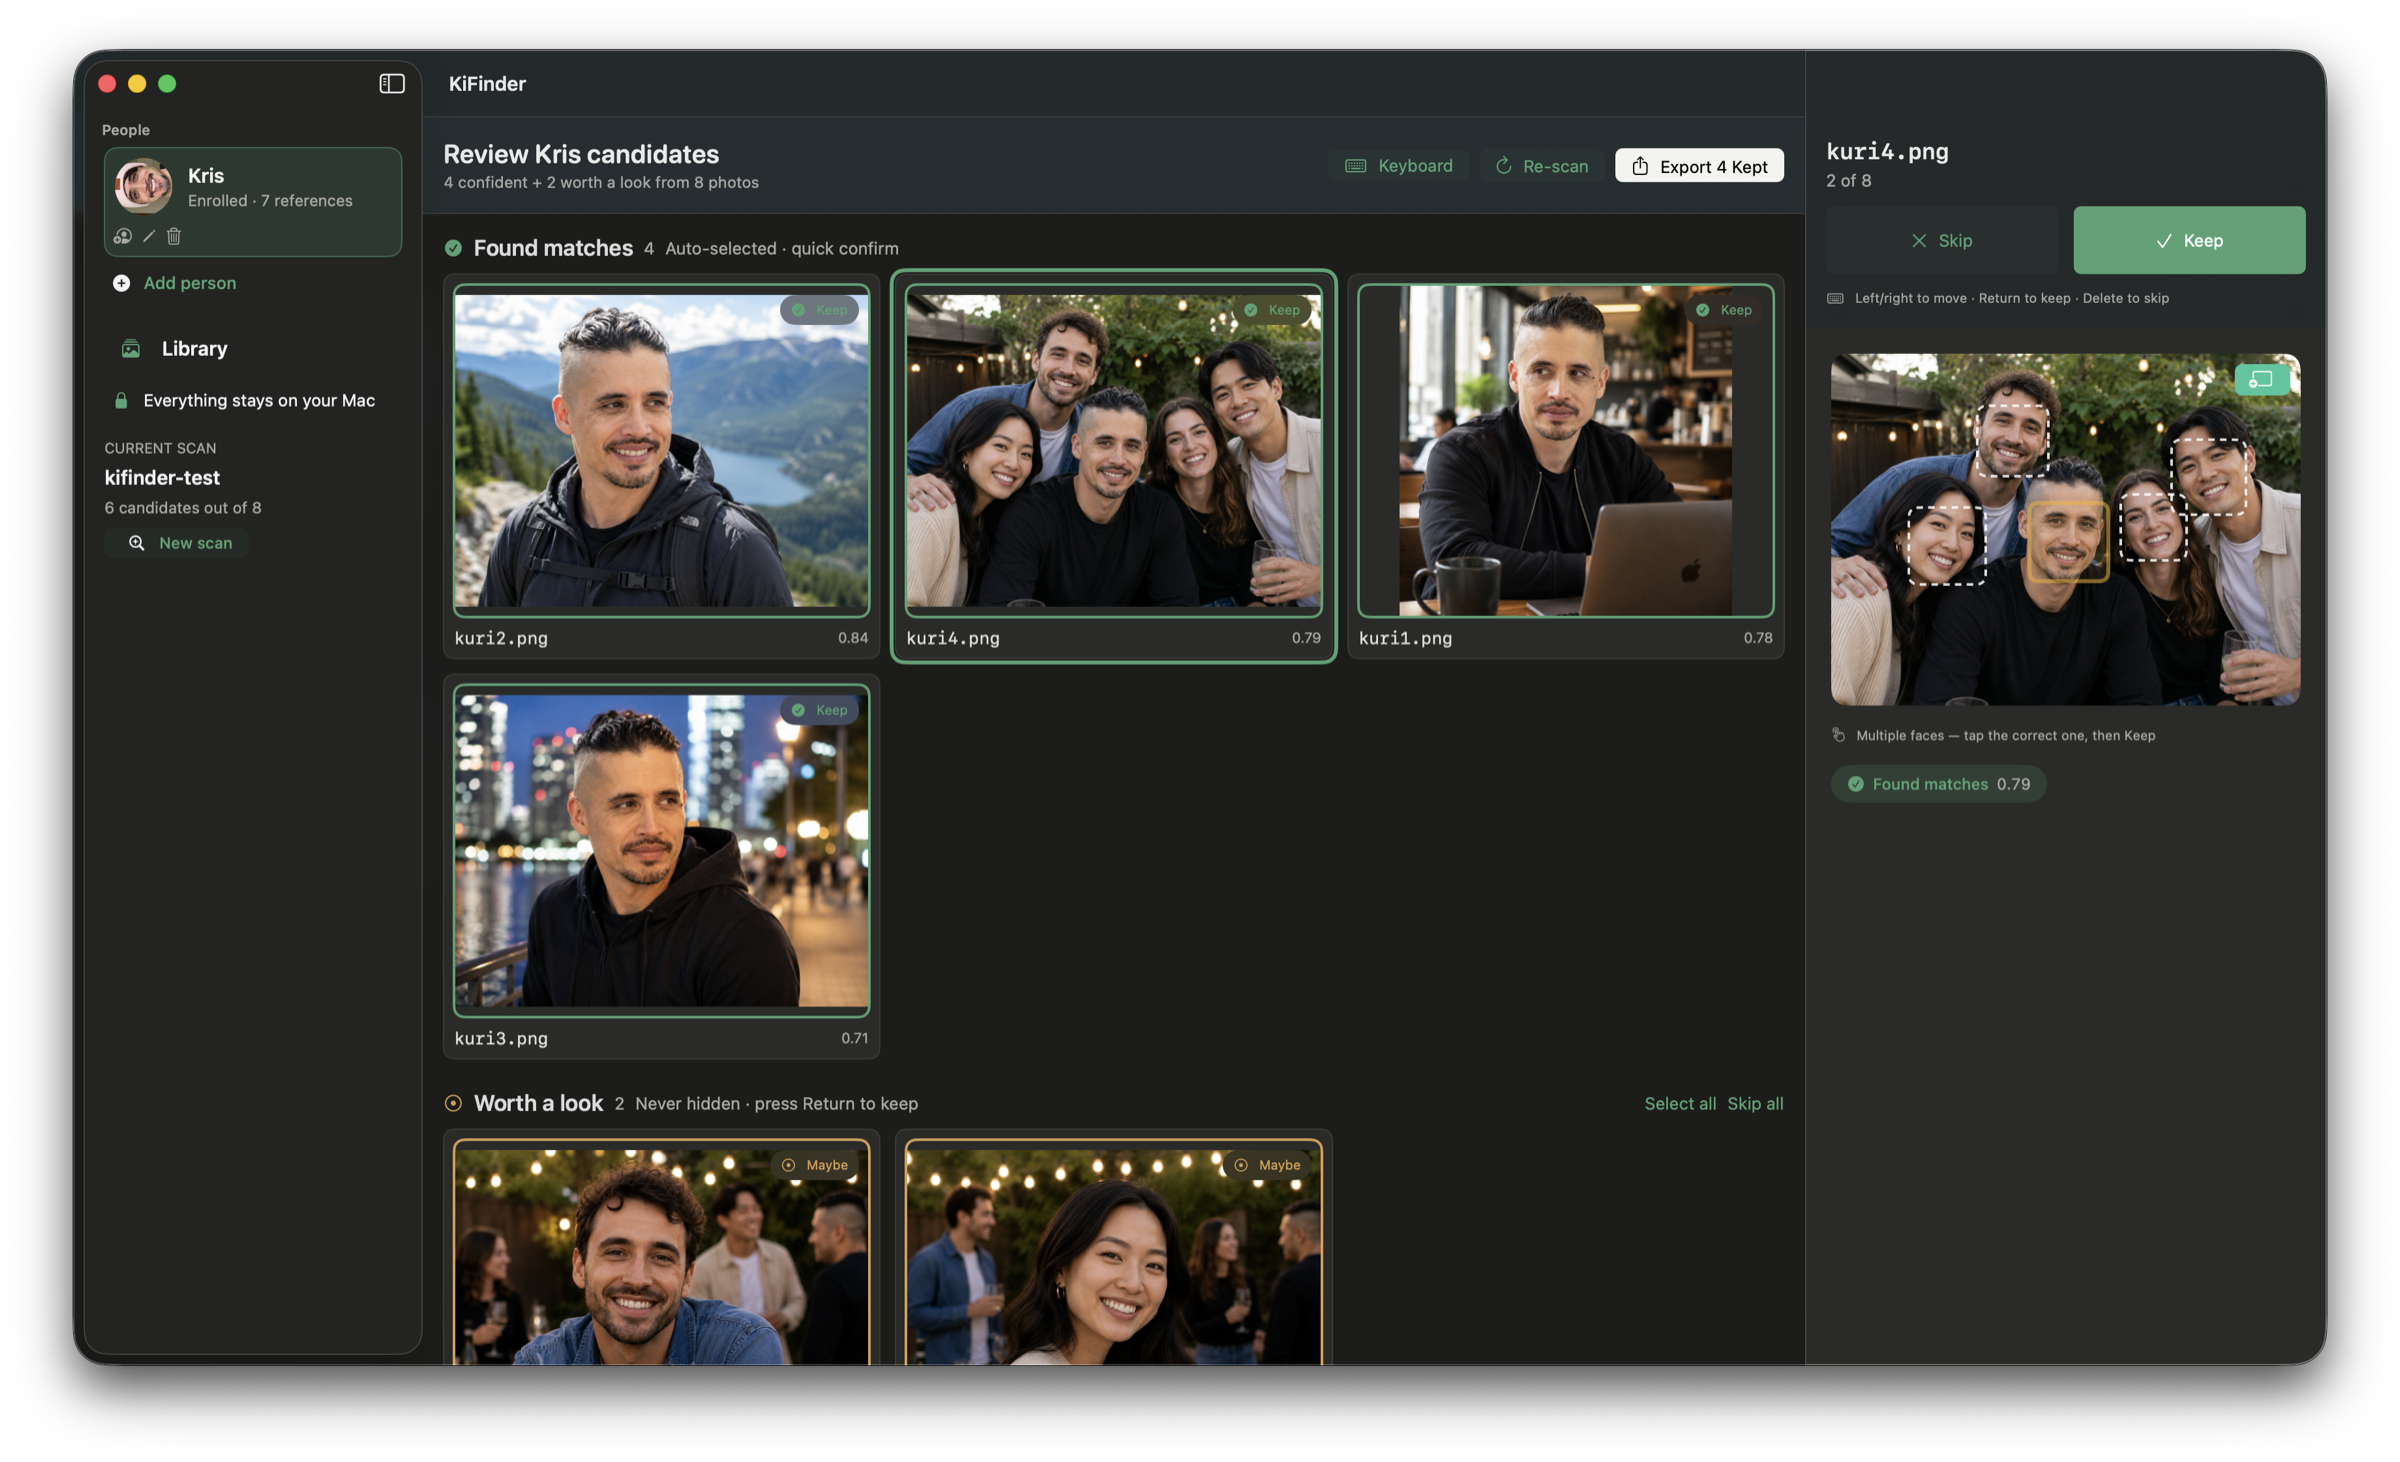This screenshot has width=2400, height=1462.
Task: Start a New scan
Action: [177, 543]
